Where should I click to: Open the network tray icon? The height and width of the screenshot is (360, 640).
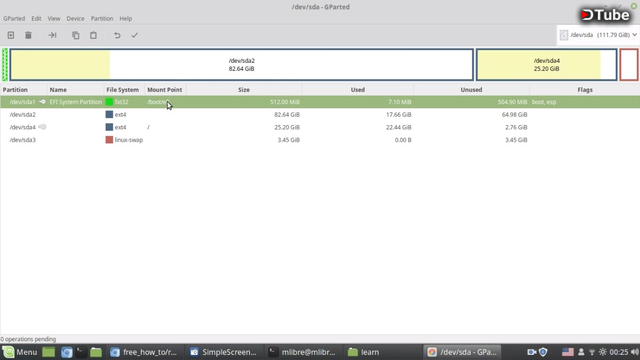pyautogui.click(x=592, y=352)
